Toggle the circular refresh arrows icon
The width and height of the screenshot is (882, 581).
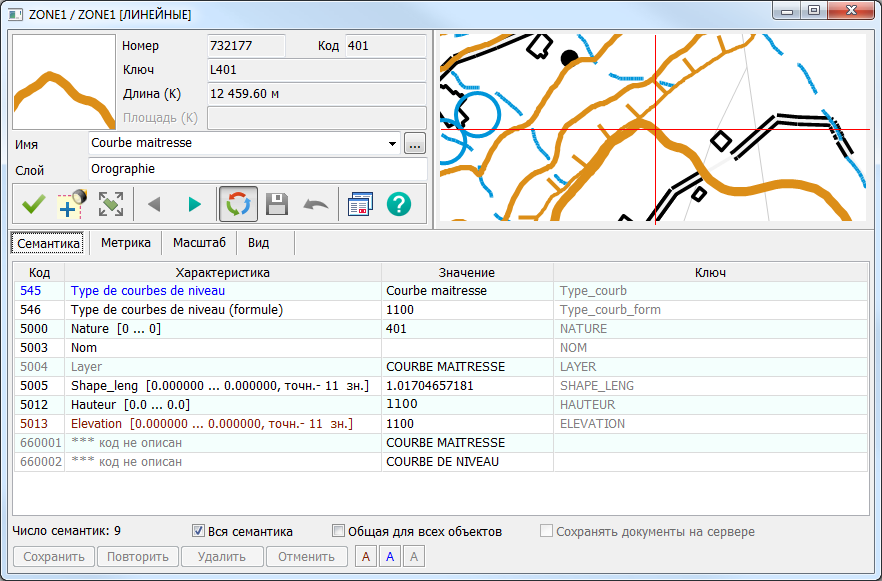[x=238, y=205]
